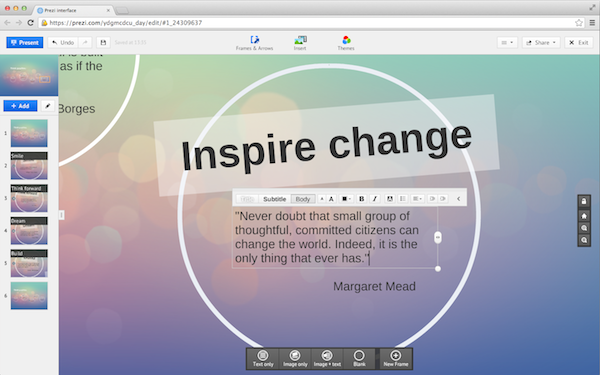Click the text box corner resize handle

coord(438,269)
